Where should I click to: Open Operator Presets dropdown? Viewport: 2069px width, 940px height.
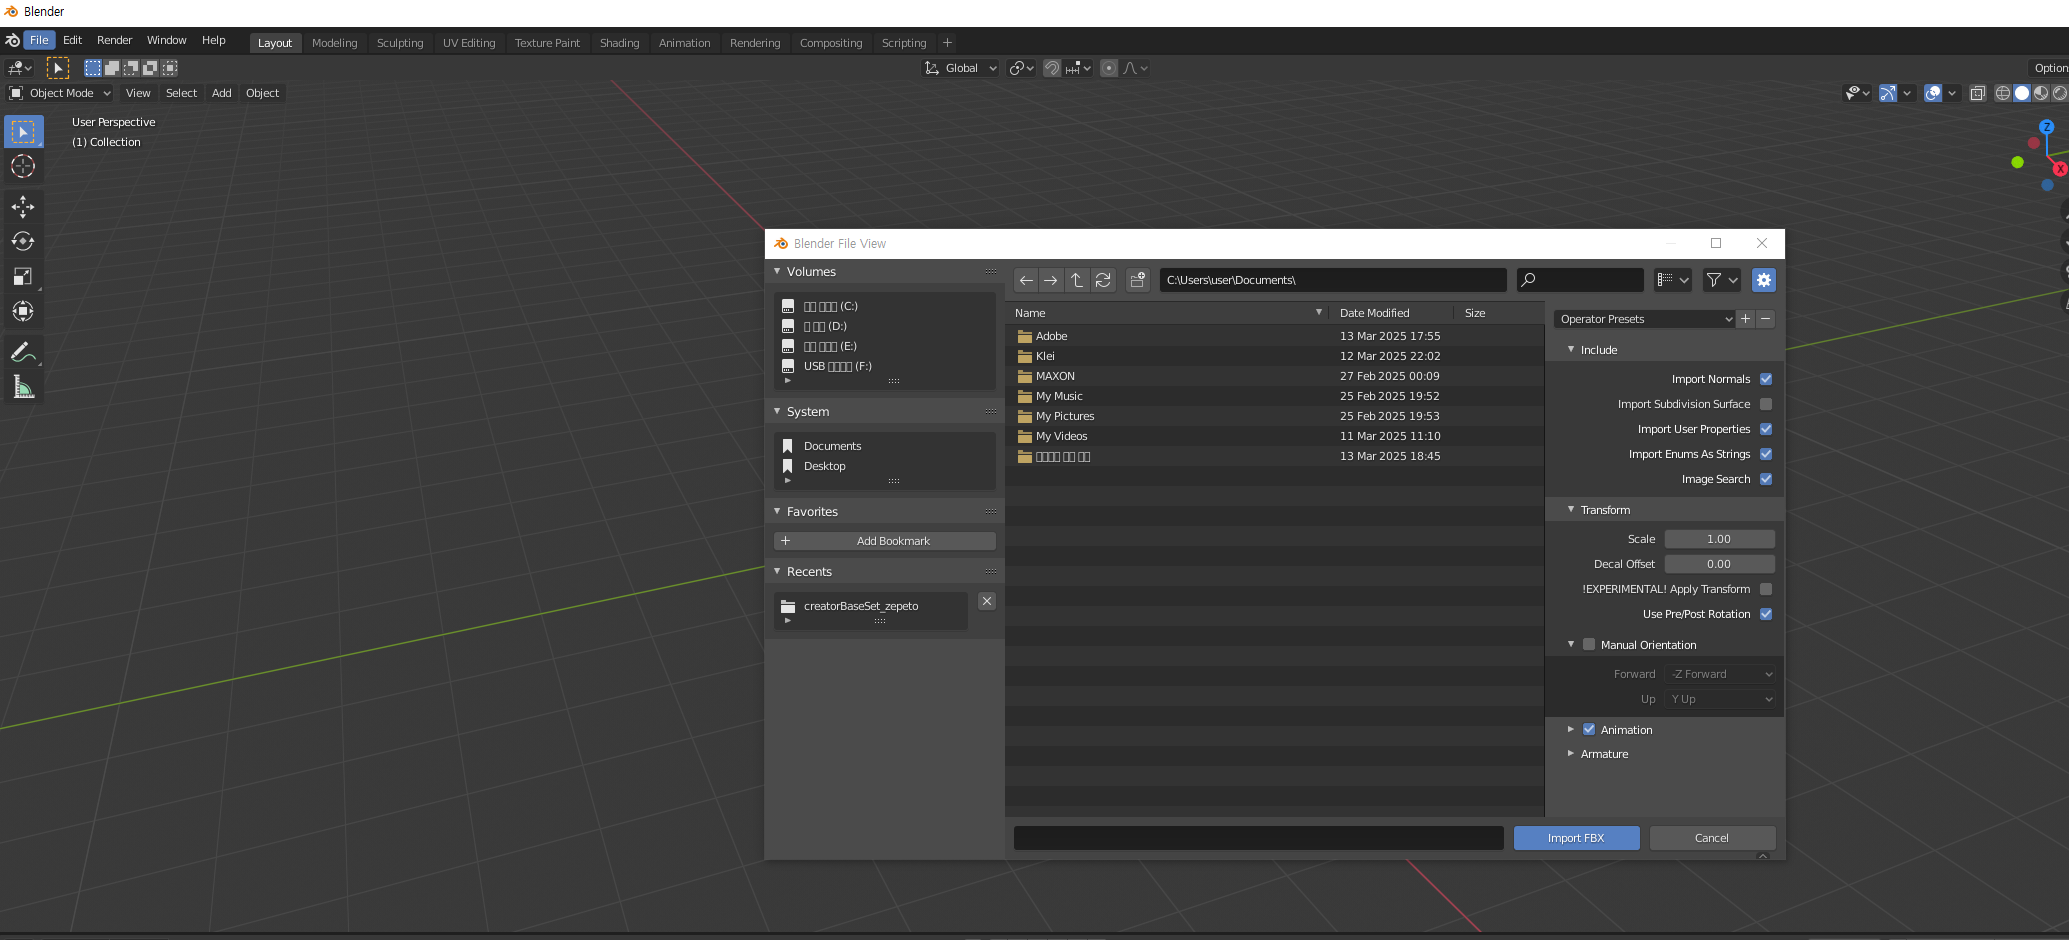point(1644,319)
